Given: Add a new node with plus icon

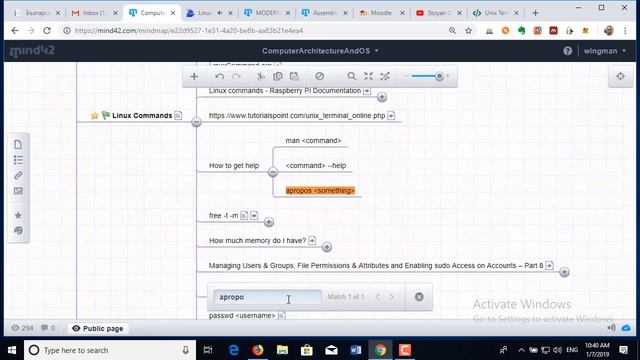Looking at the screenshot, I should point(194,76).
